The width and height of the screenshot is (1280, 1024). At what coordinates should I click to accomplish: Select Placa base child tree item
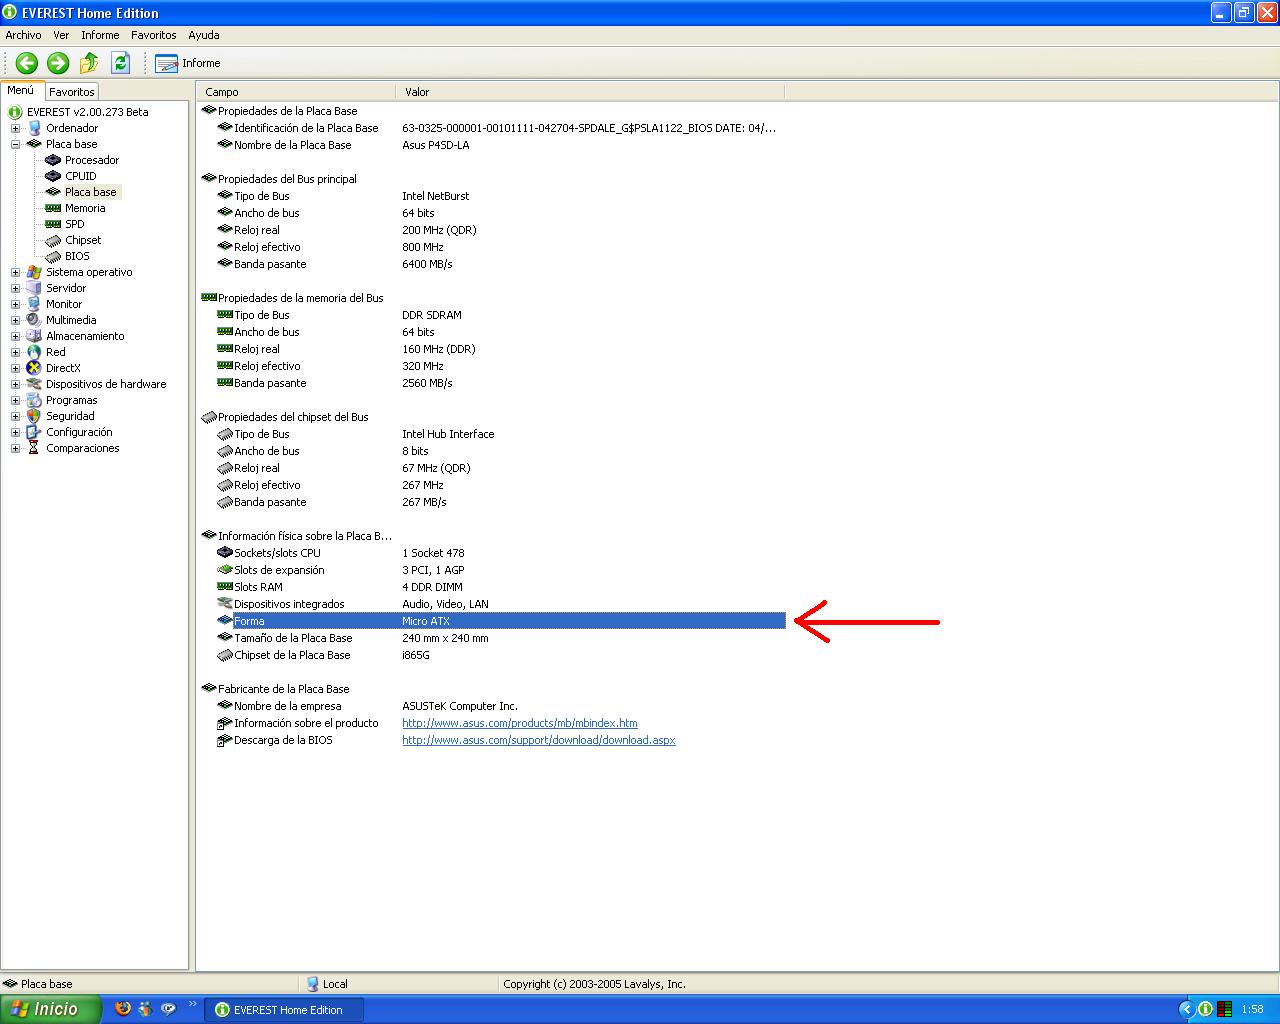coord(91,192)
